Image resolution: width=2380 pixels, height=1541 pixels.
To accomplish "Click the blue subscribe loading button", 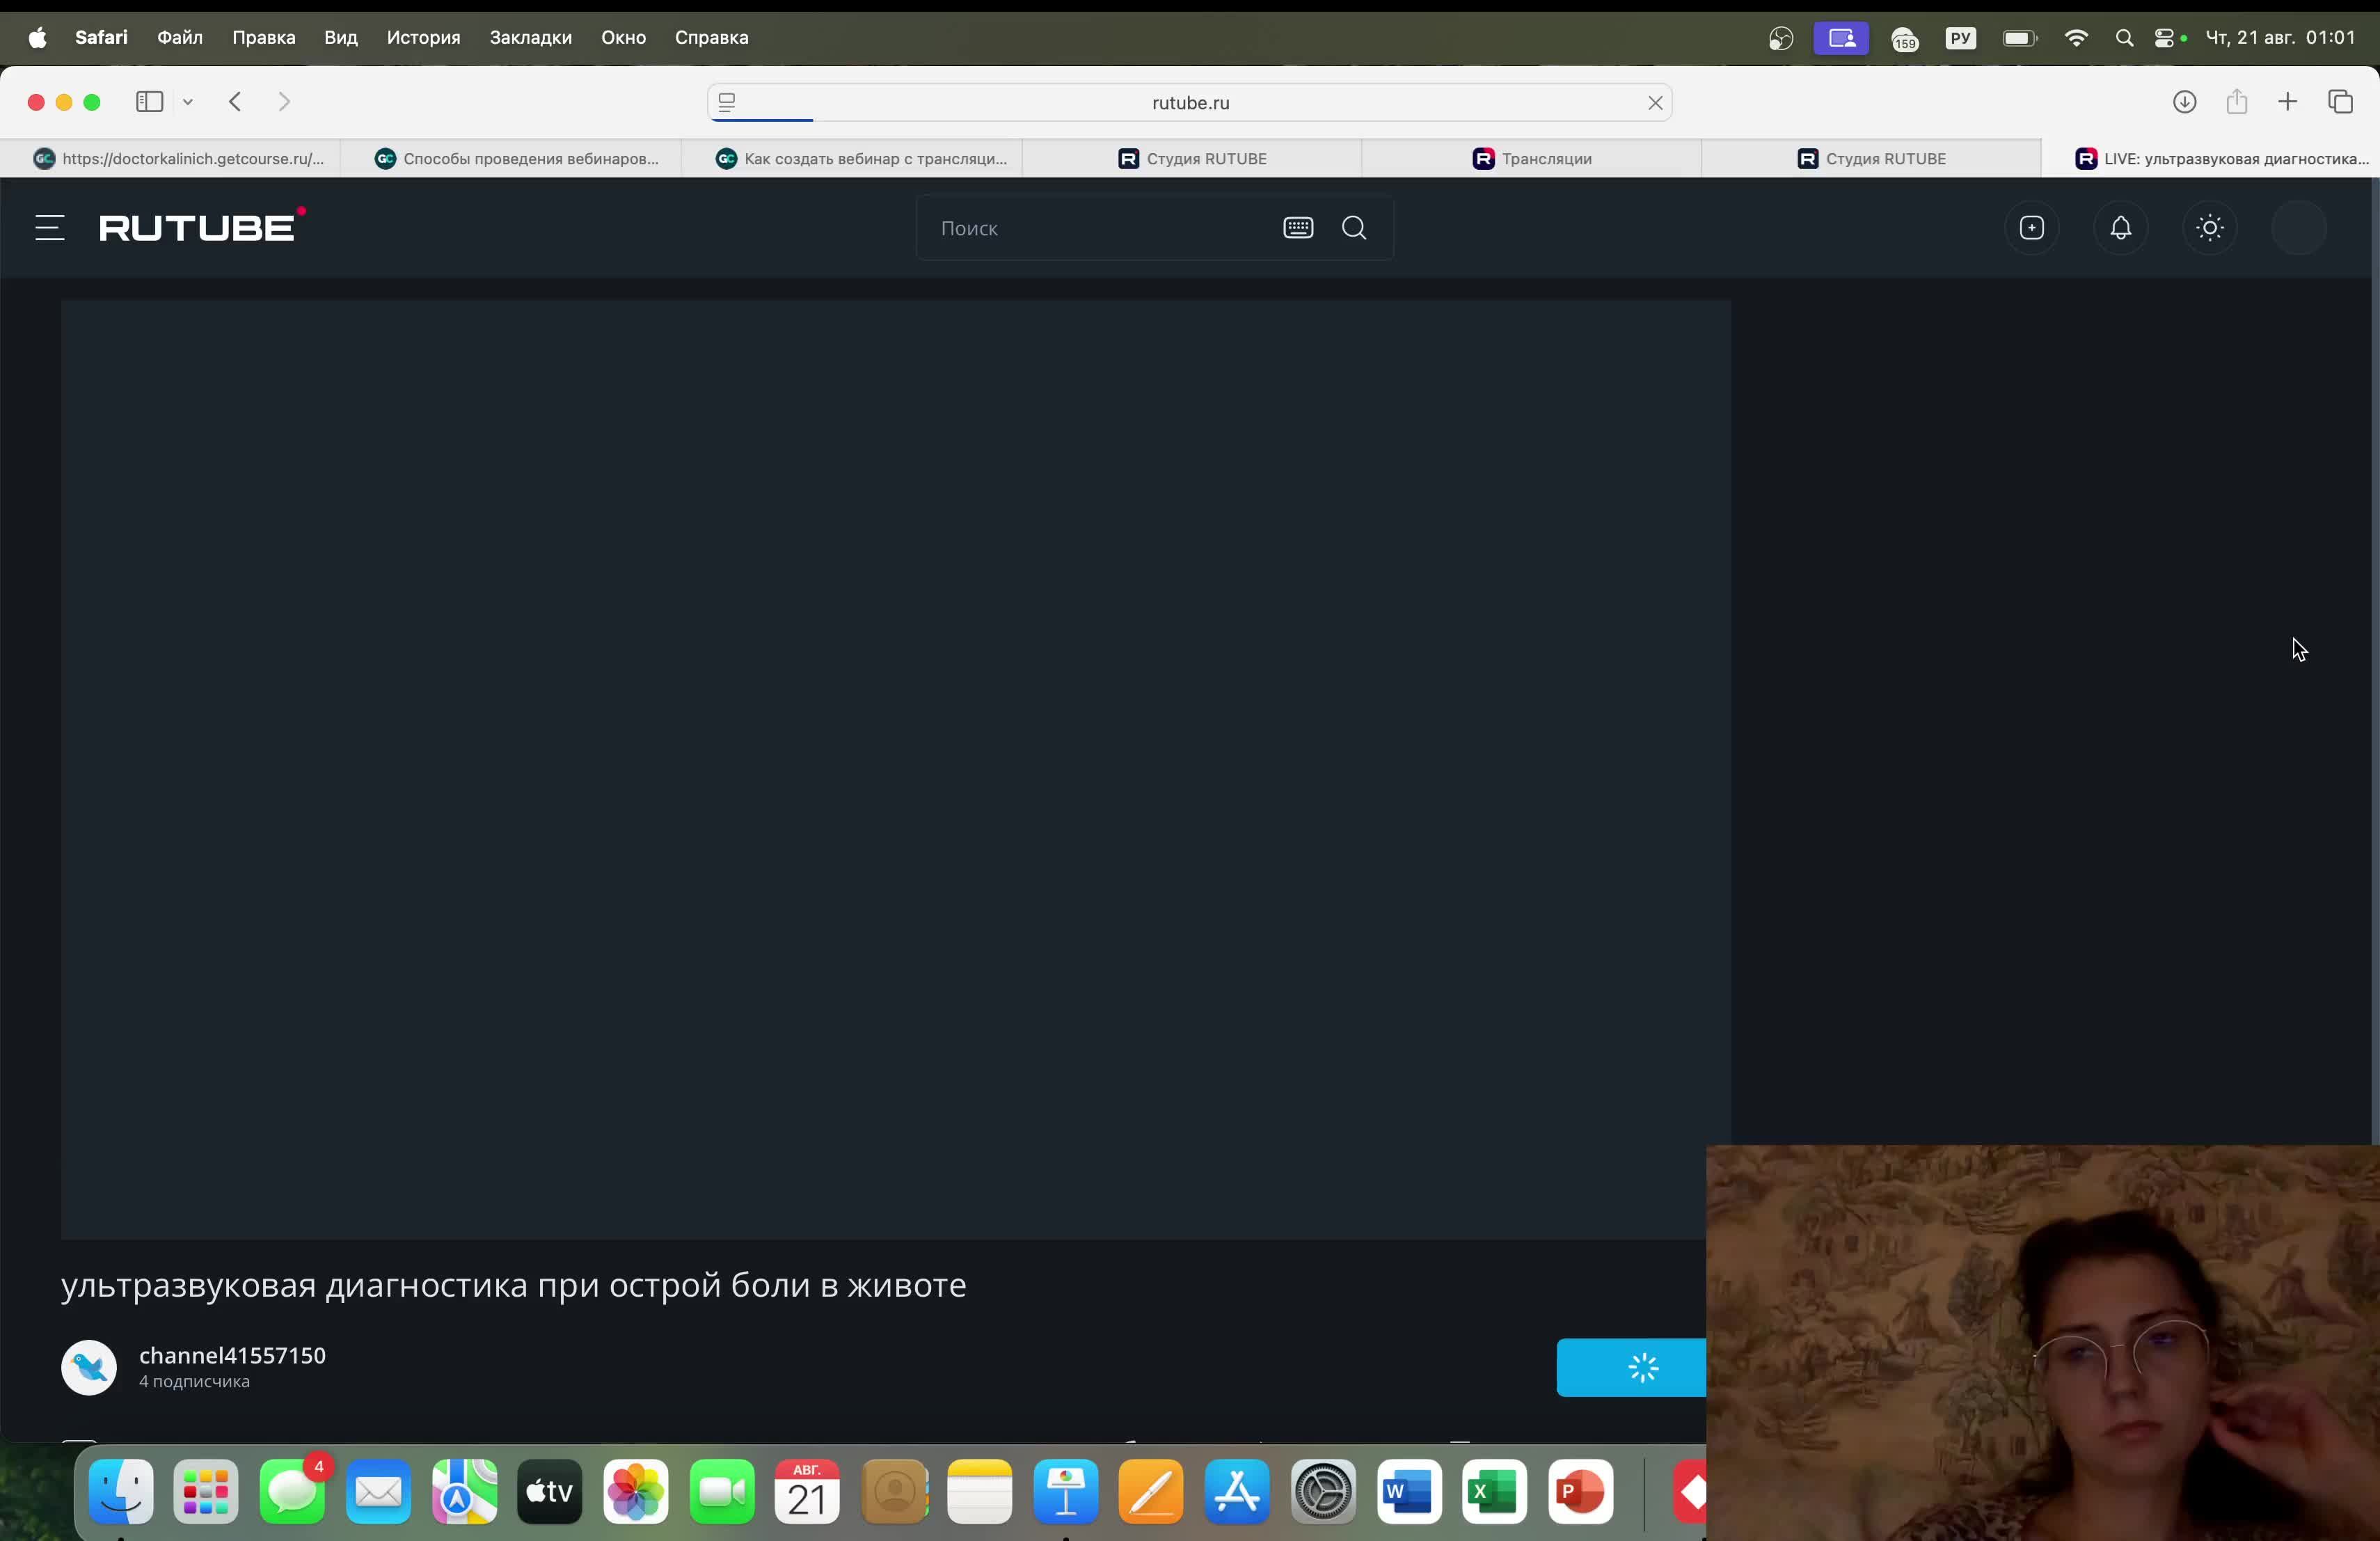I will [1631, 1367].
